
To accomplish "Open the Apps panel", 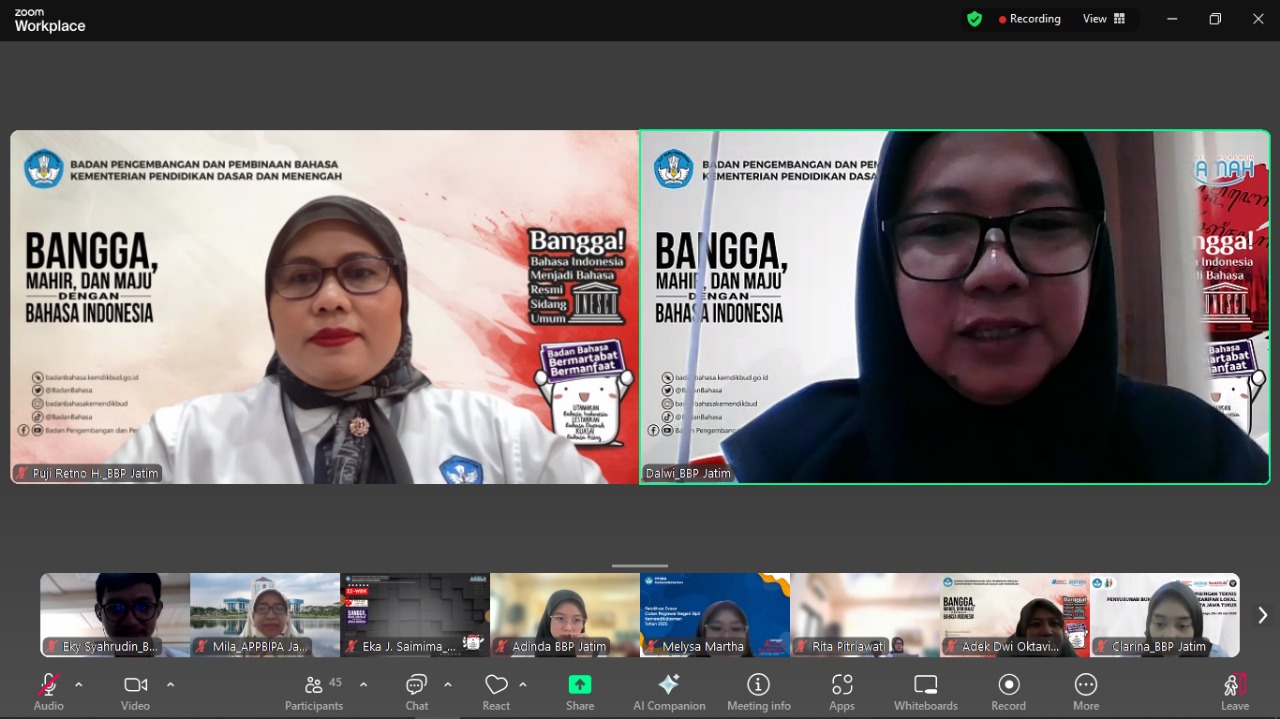I will (x=842, y=691).
